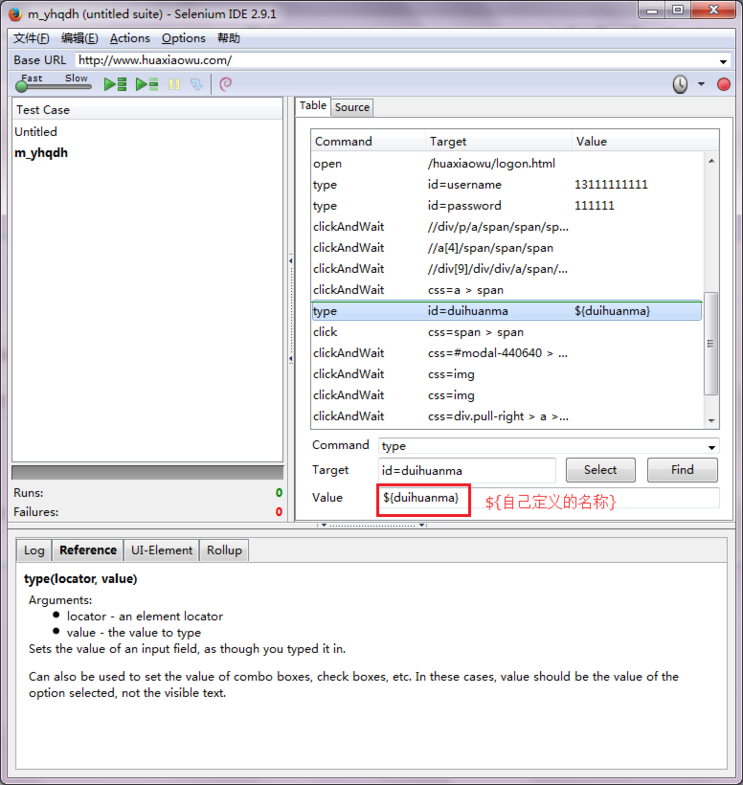Select the type id=username row
The image size is (743, 785).
tap(507, 185)
